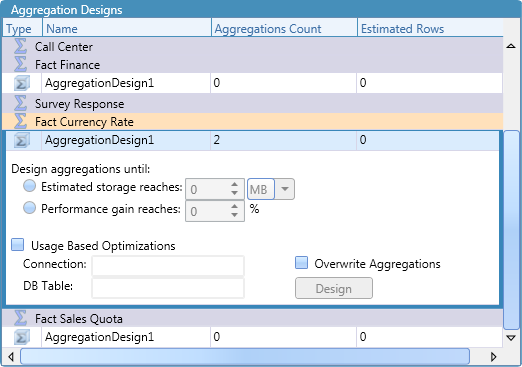Click the vertical scrollbar down arrow
522x367 pixels.
511,338
